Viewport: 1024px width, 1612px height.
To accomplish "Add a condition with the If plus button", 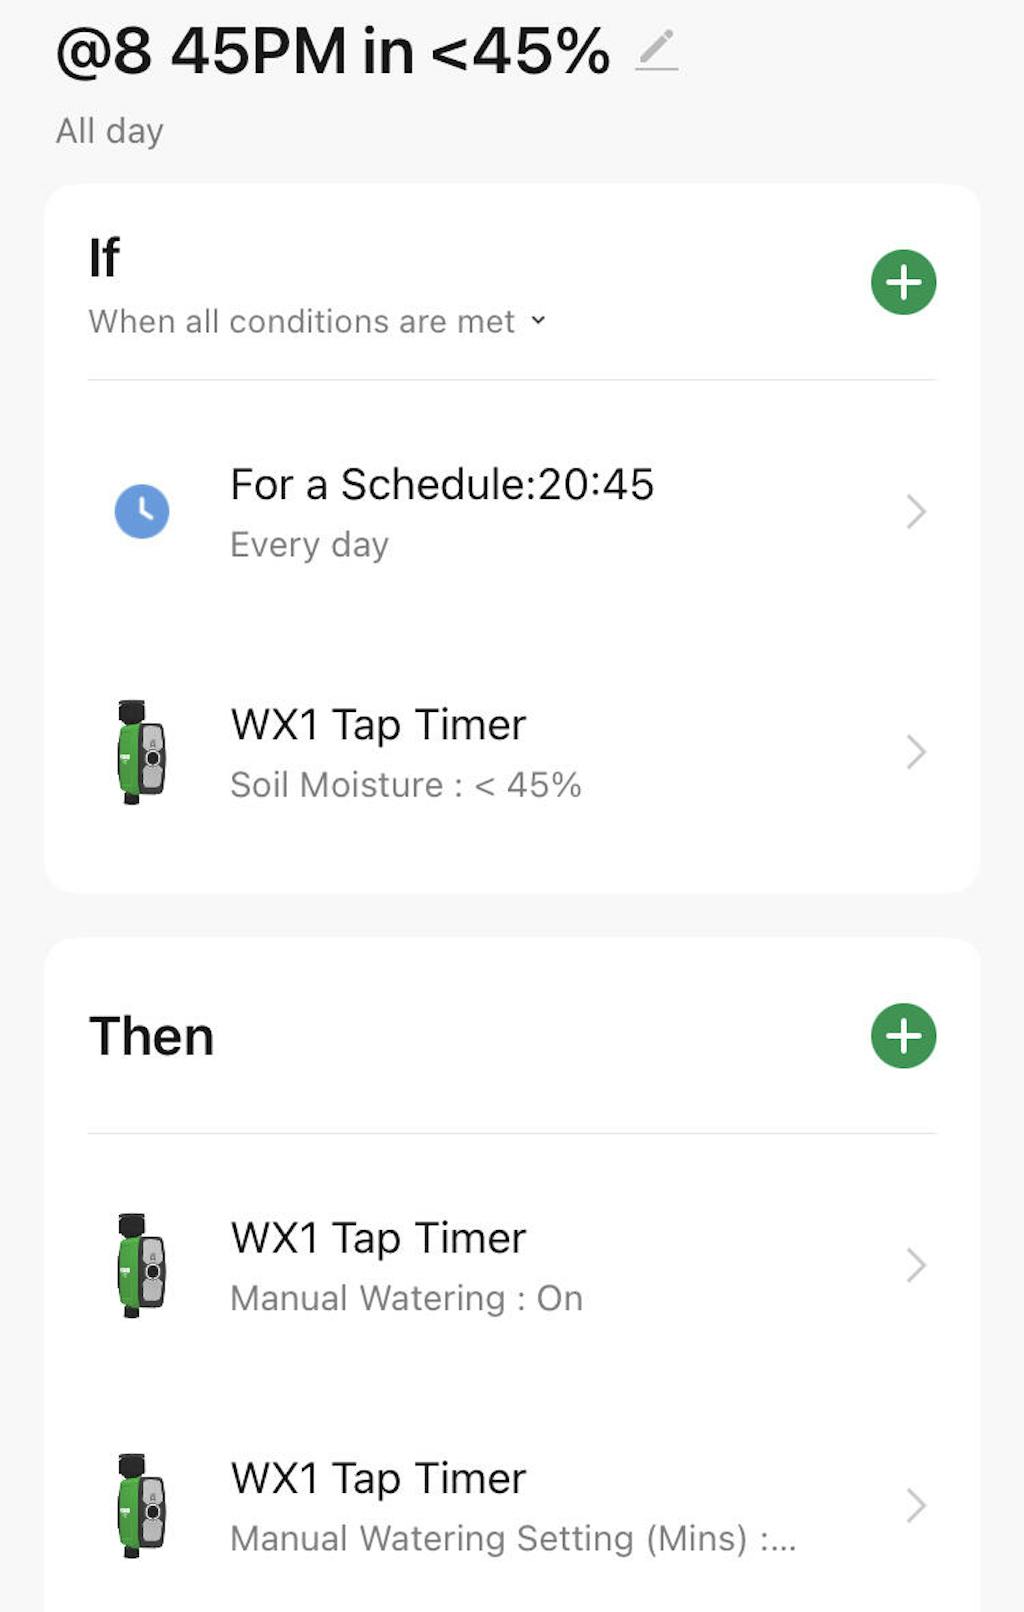I will 903,282.
